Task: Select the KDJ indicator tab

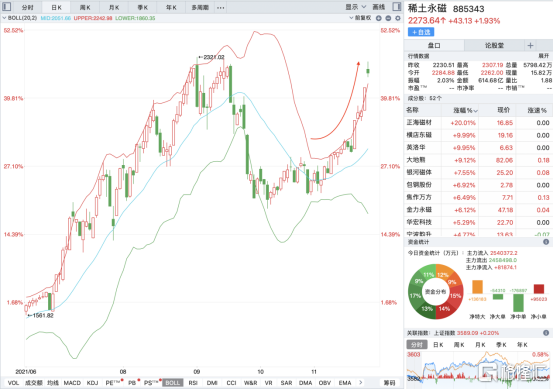Action: pyautogui.click(x=92, y=383)
